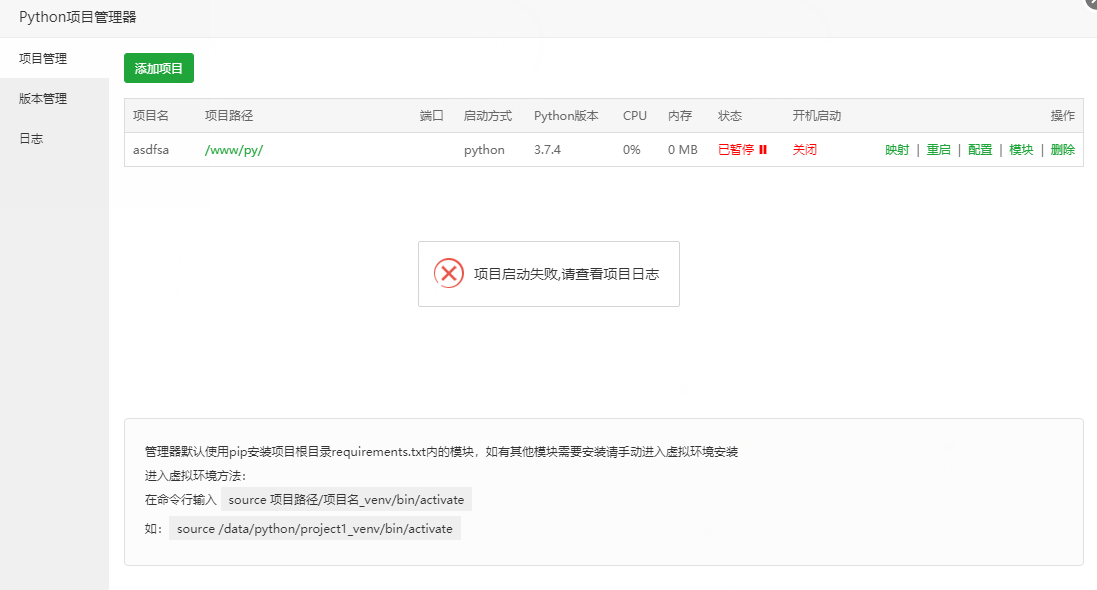Click the 启动方式 column header
This screenshot has height=590, width=1097.
tap(488, 115)
